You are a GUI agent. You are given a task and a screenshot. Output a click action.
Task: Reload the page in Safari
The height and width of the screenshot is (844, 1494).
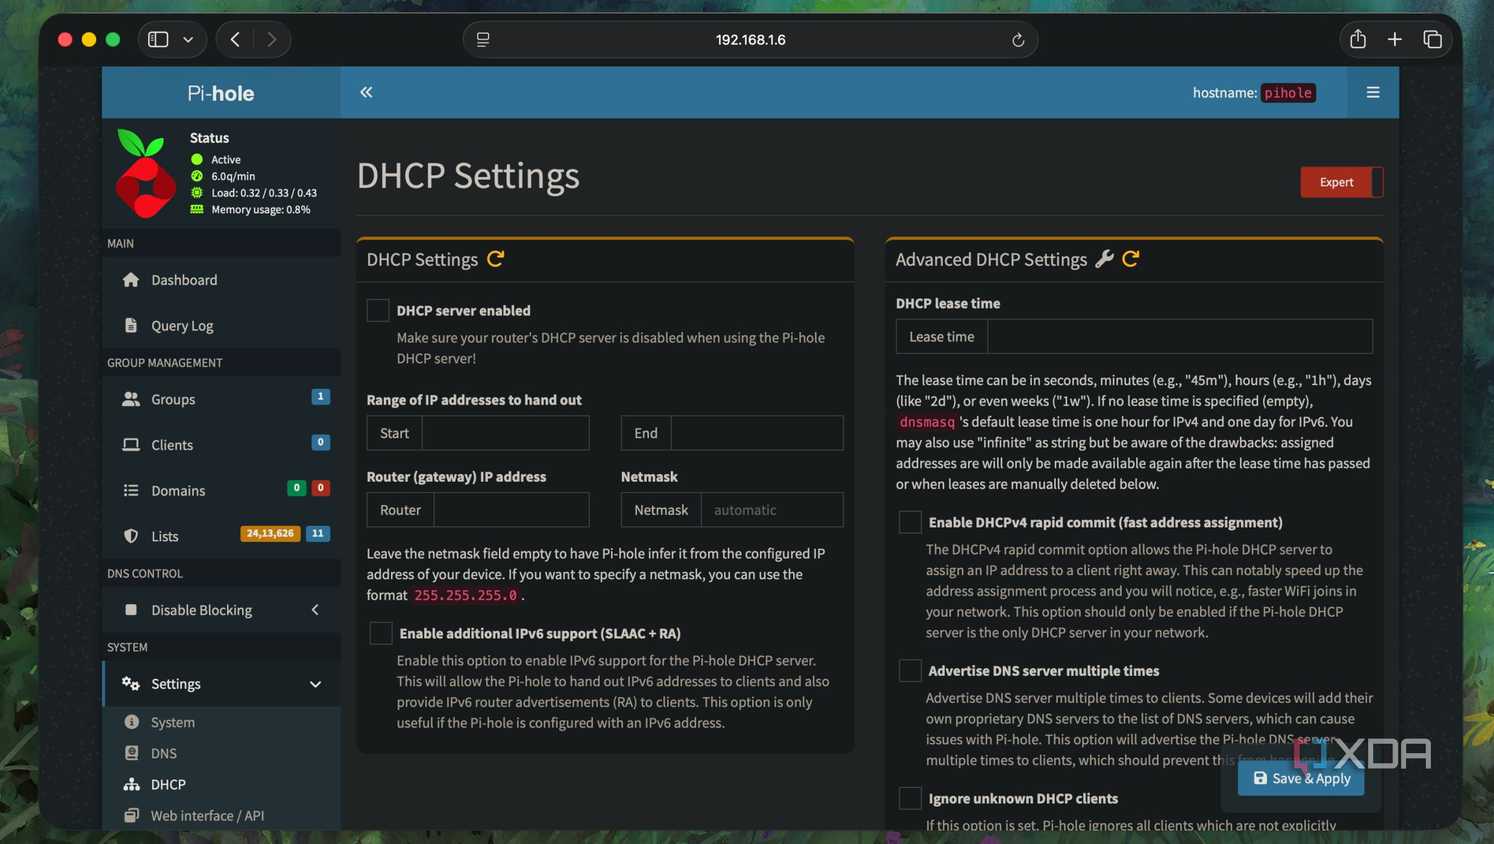(1018, 40)
